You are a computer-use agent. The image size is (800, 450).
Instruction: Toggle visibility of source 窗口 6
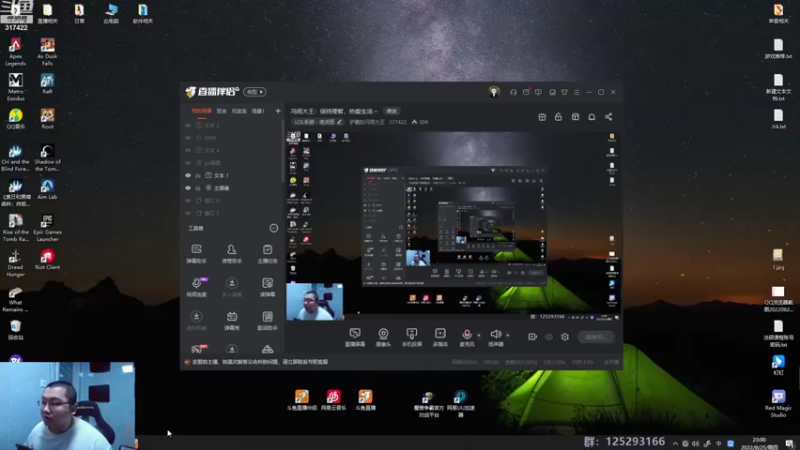tap(188, 201)
